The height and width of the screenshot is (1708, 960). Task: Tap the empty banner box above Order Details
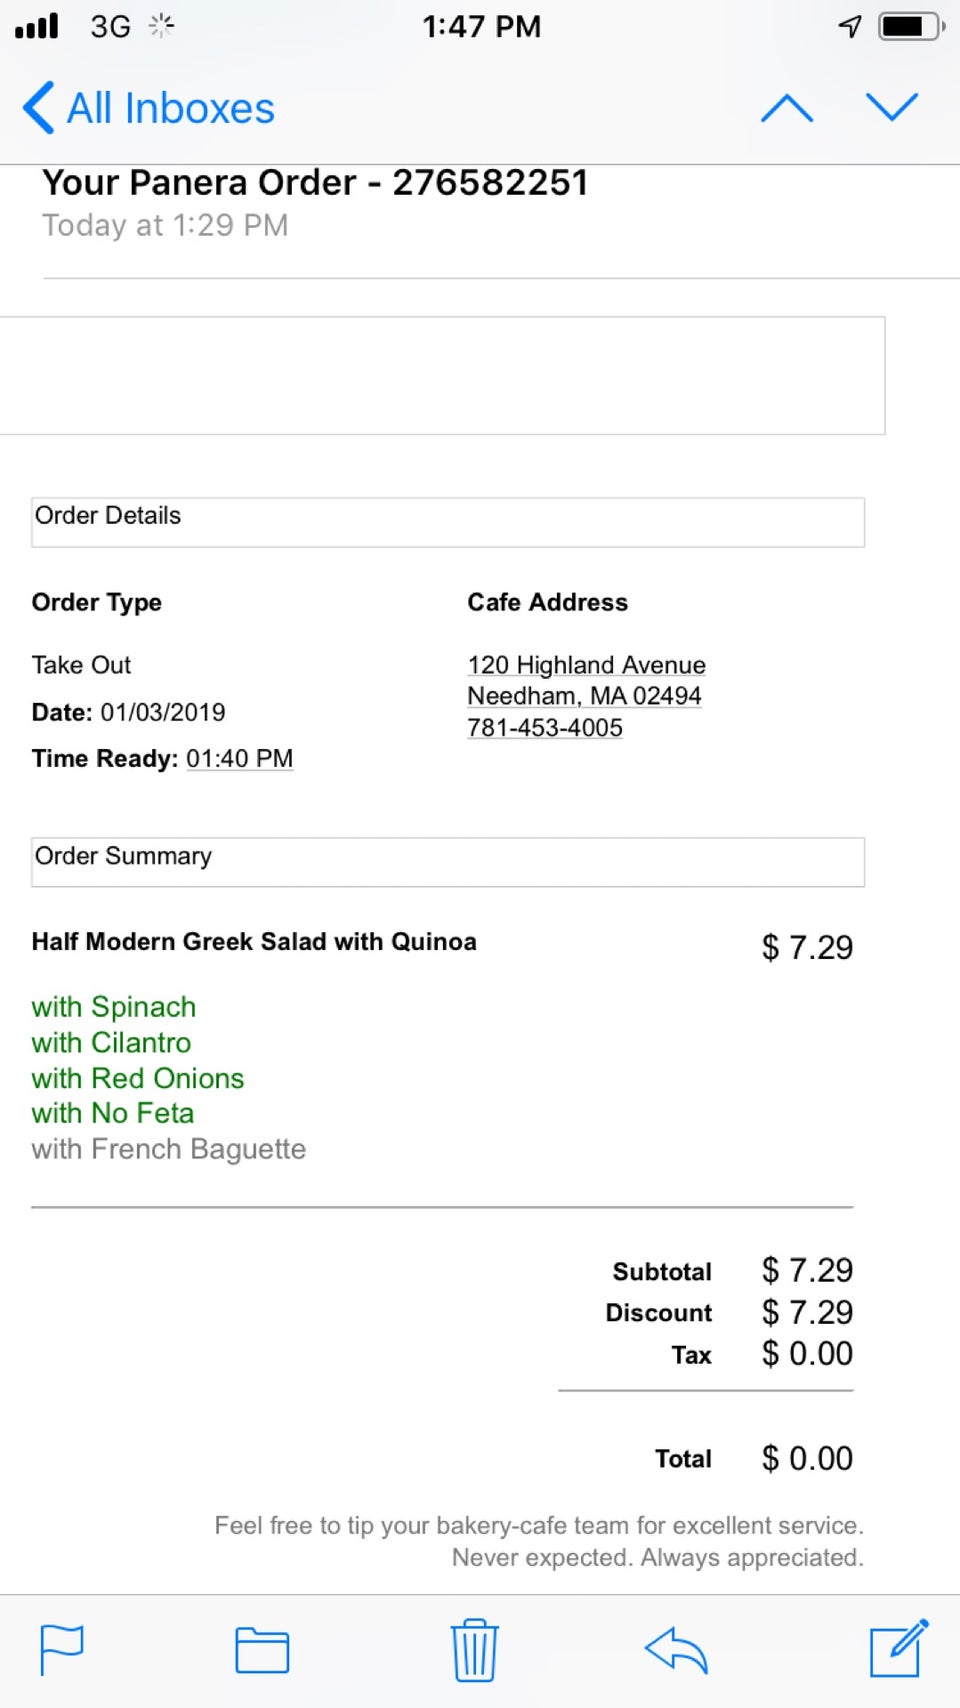[440, 376]
